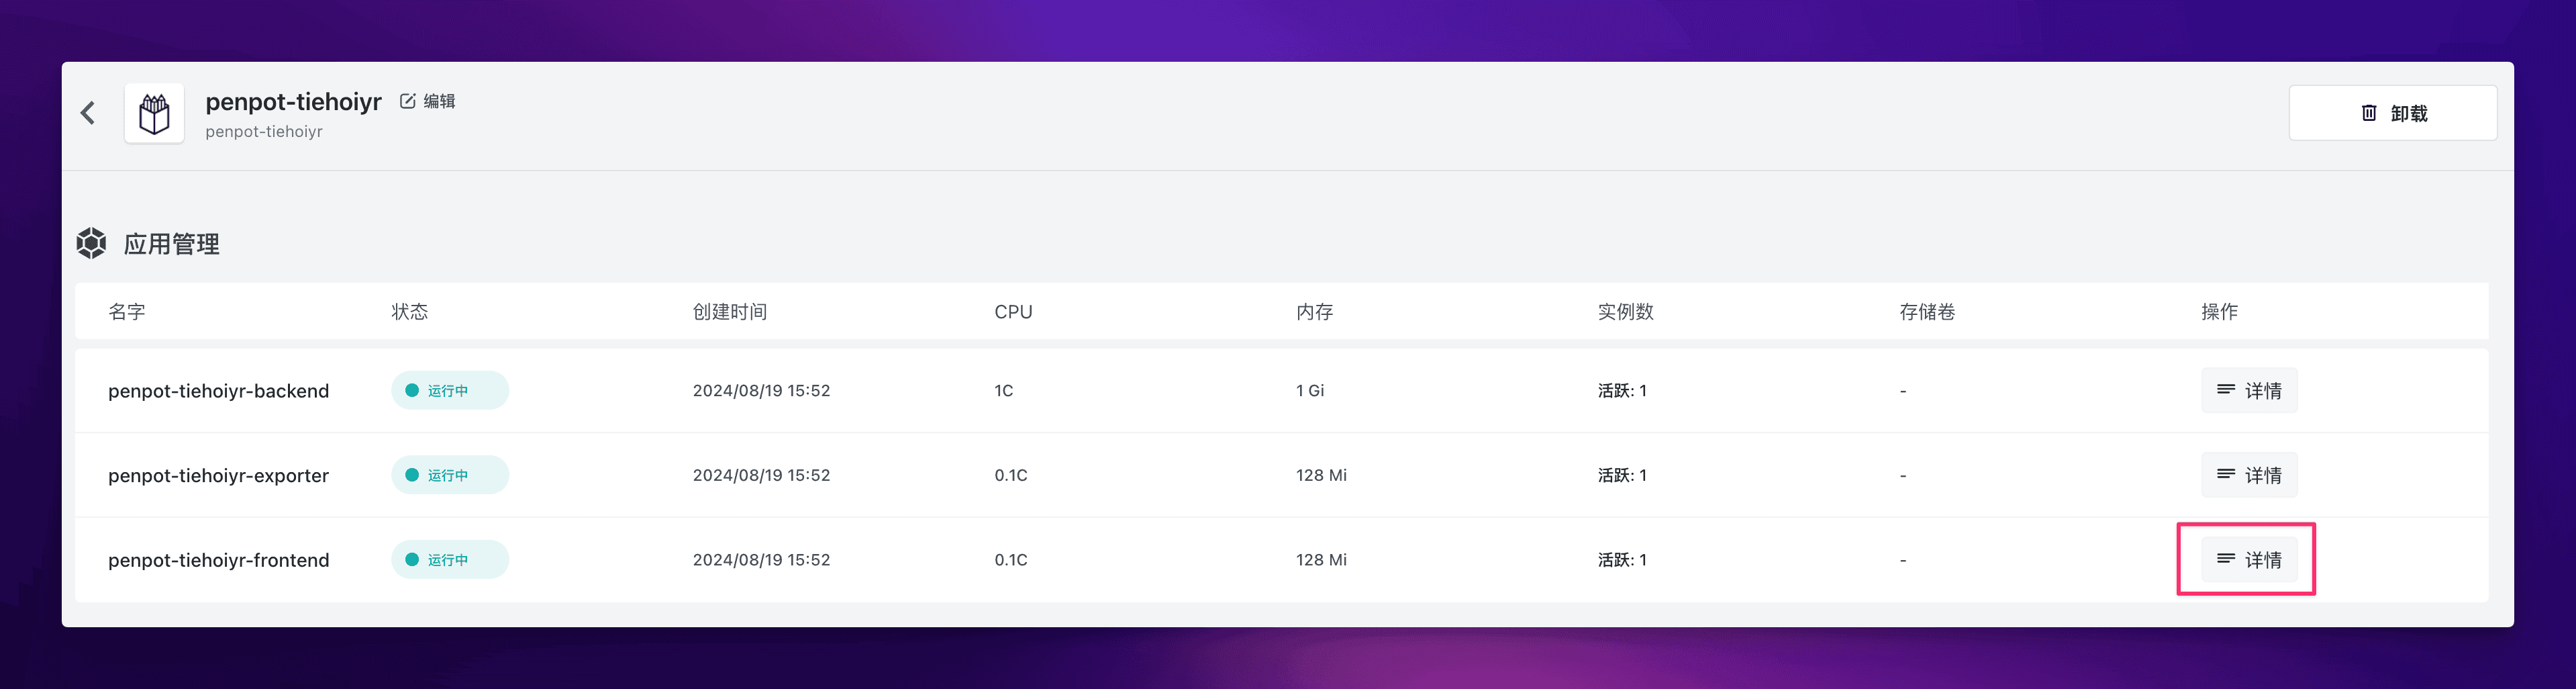Click the penpot app logo icon

tap(154, 114)
